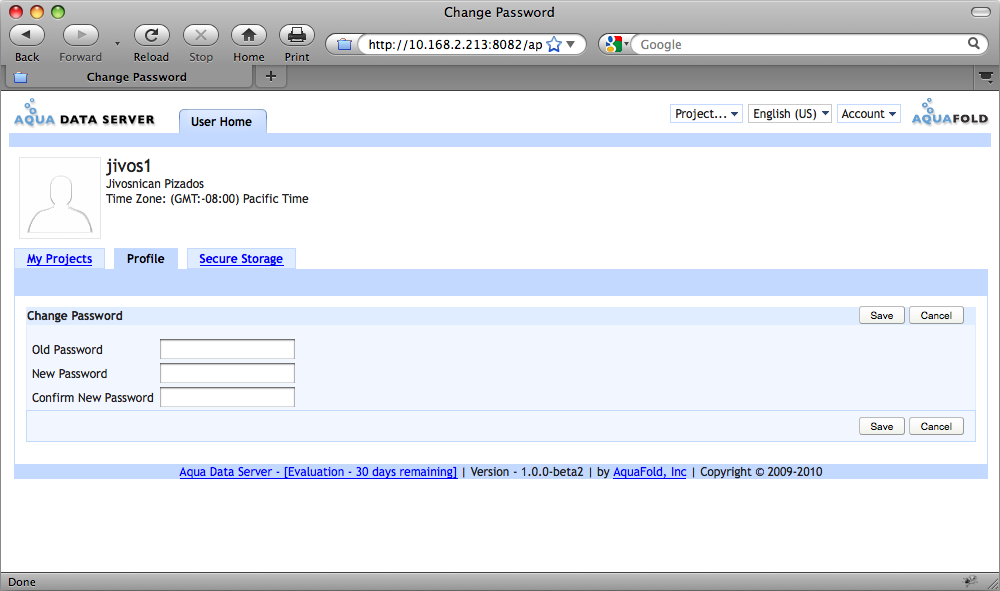This screenshot has height=591, width=1000.
Task: Click the bottom Save button
Action: click(x=881, y=427)
